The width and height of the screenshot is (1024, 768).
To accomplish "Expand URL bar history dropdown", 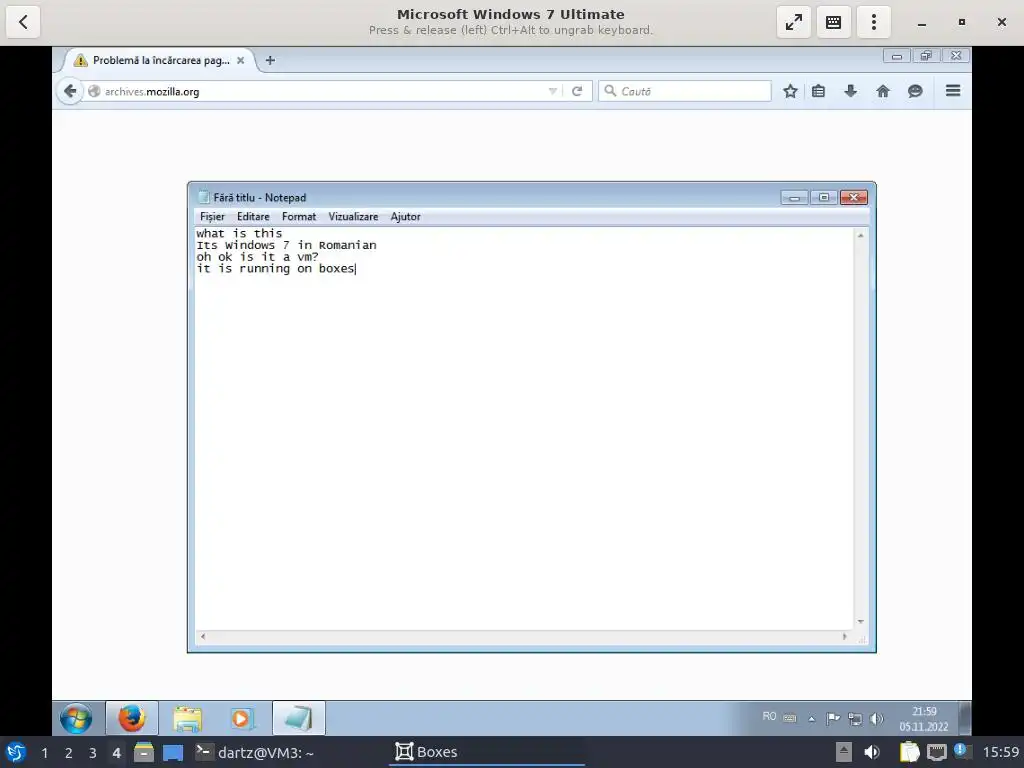I will coord(552,91).
